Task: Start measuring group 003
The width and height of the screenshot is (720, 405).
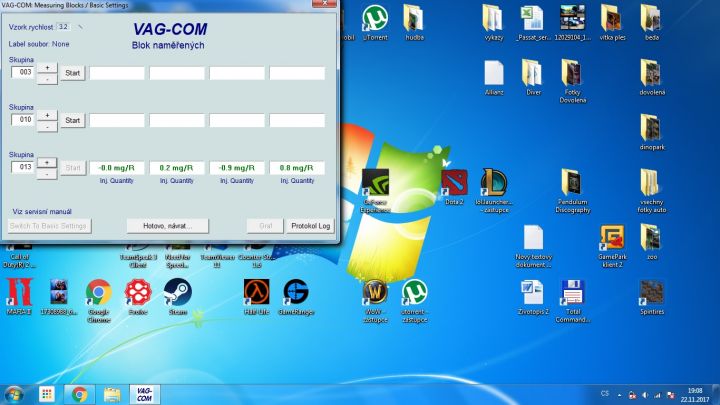Action: point(73,73)
